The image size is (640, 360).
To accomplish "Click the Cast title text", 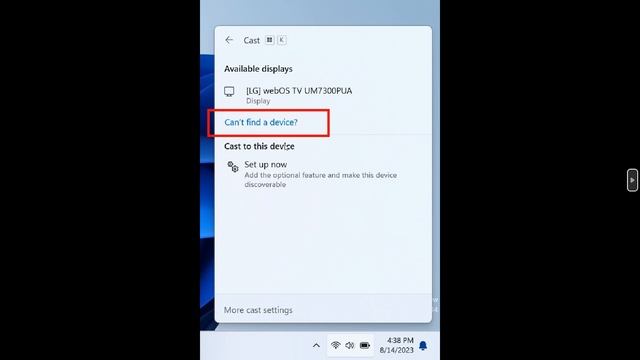I will pos(251,40).
